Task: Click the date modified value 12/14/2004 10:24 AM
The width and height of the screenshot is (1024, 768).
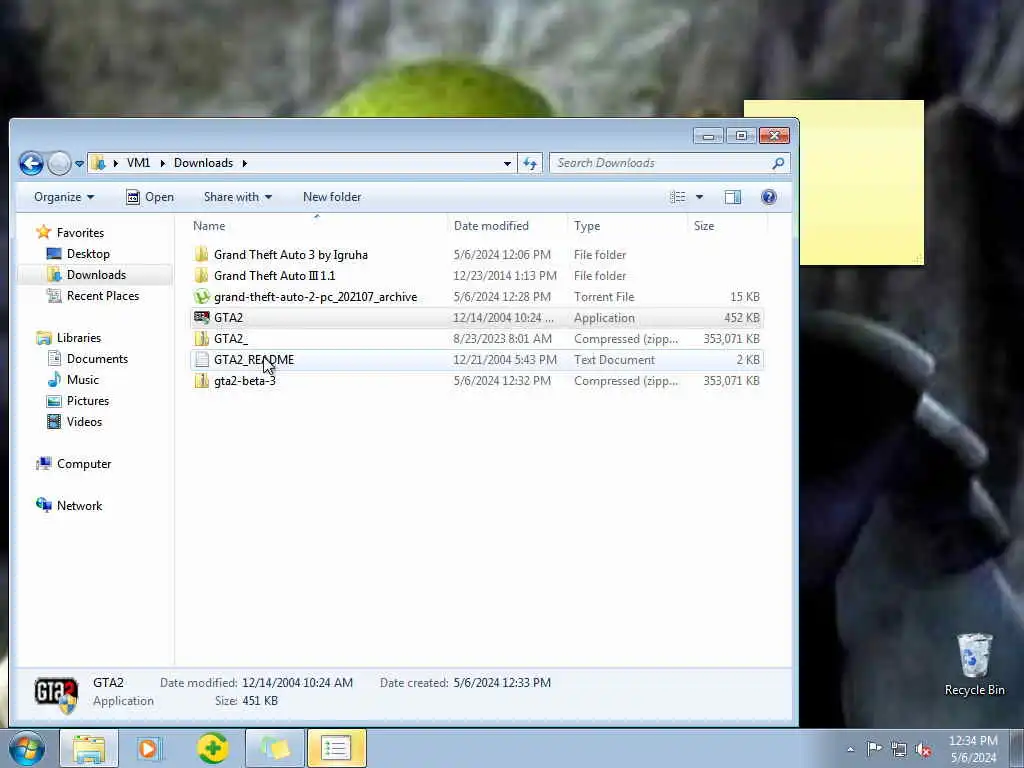Action: (x=297, y=683)
